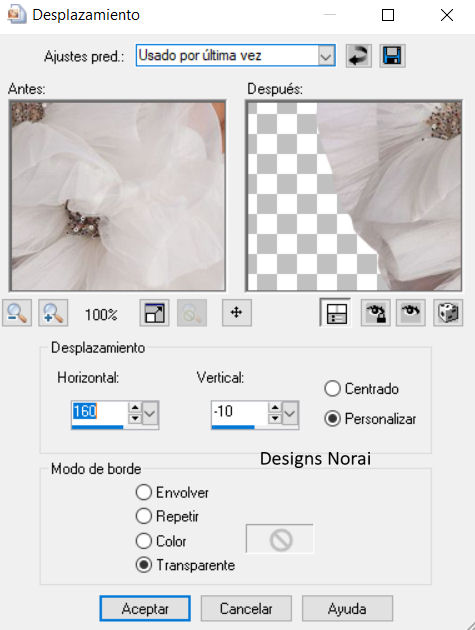Choose the Repetir border mode option
475x630 pixels.
[143, 516]
